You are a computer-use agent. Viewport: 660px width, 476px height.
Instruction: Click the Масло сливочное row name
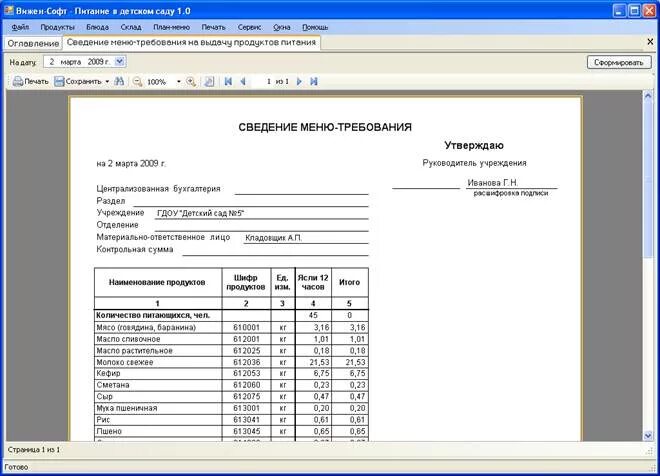pyautogui.click(x=128, y=339)
